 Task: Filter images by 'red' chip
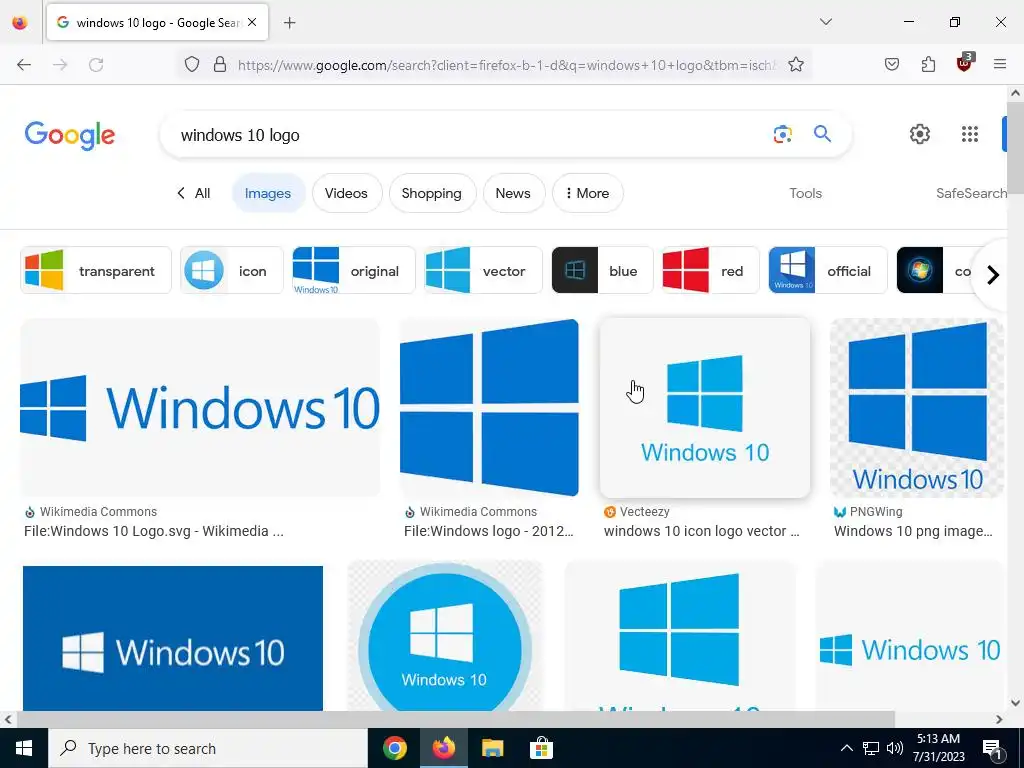click(x=711, y=270)
